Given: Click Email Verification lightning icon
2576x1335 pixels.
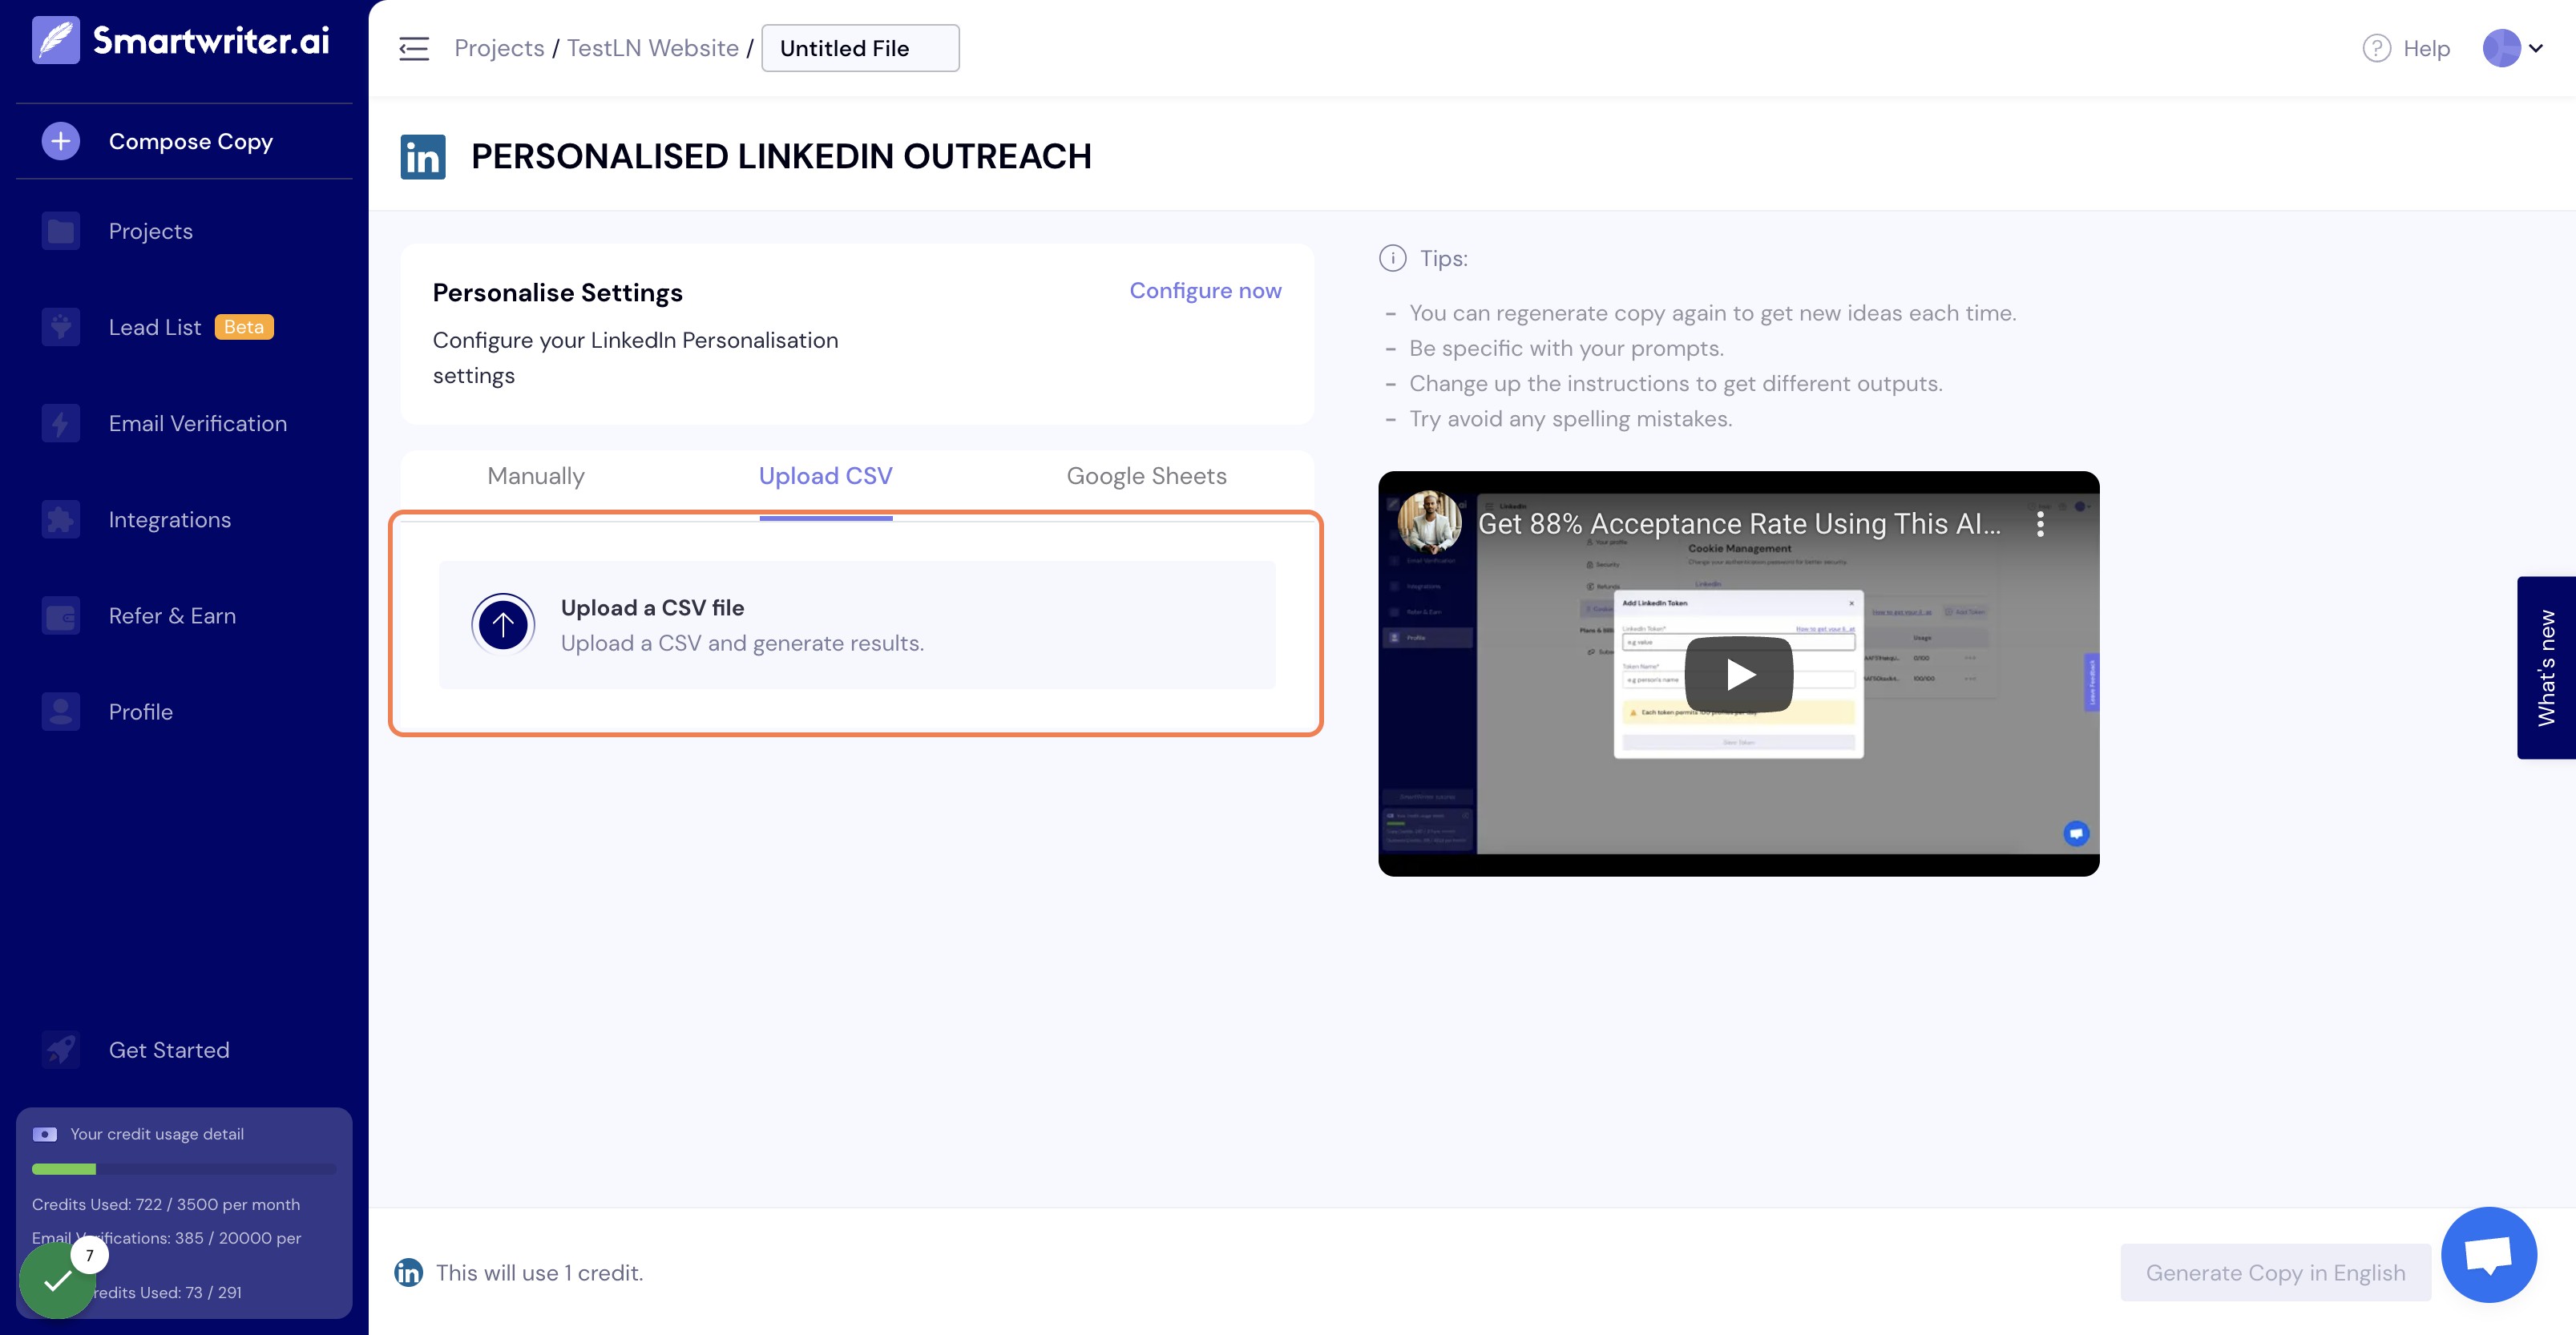Looking at the screenshot, I should pos(61,423).
